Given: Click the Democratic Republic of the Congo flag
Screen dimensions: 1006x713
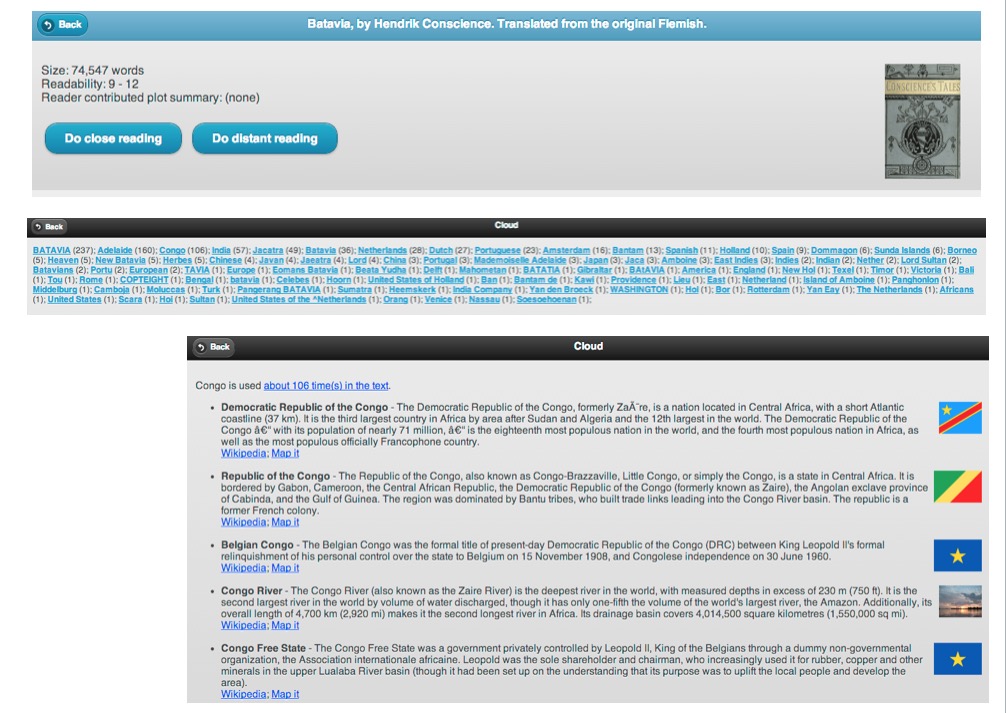Looking at the screenshot, I should 959,418.
